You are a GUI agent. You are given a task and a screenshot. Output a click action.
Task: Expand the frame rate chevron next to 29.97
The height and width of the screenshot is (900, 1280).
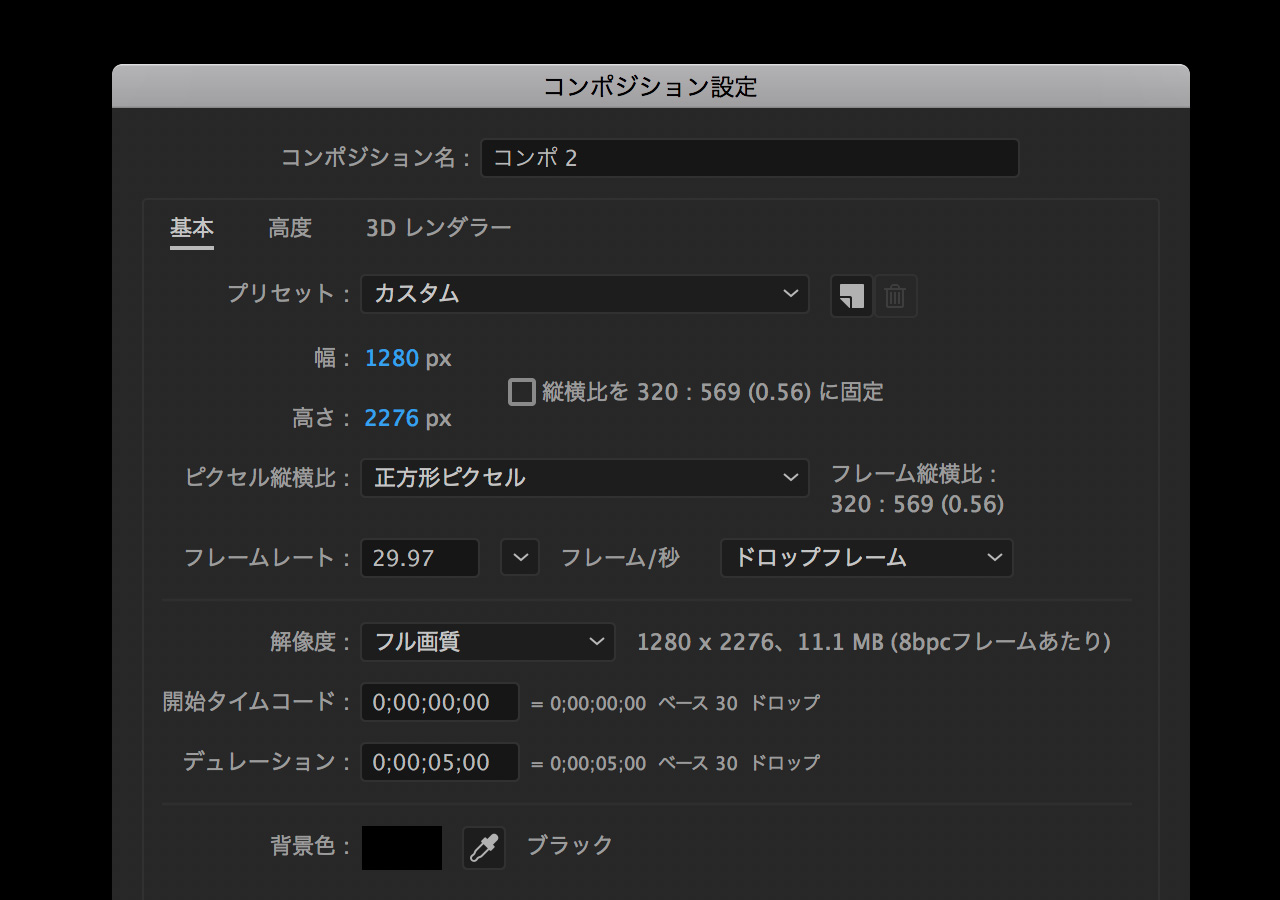click(x=520, y=558)
